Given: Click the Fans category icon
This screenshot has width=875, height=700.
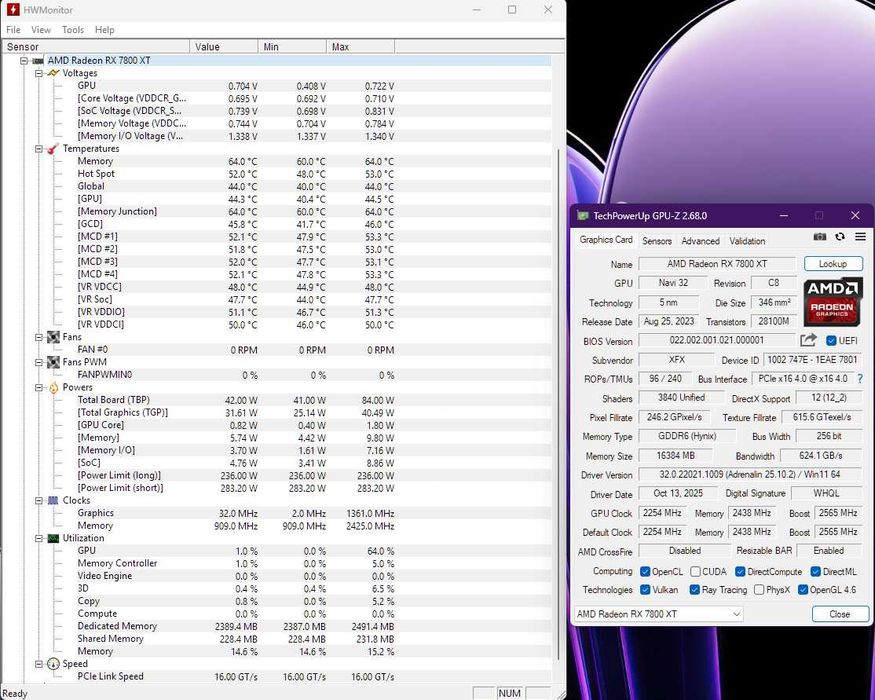Looking at the screenshot, I should (x=53, y=337).
